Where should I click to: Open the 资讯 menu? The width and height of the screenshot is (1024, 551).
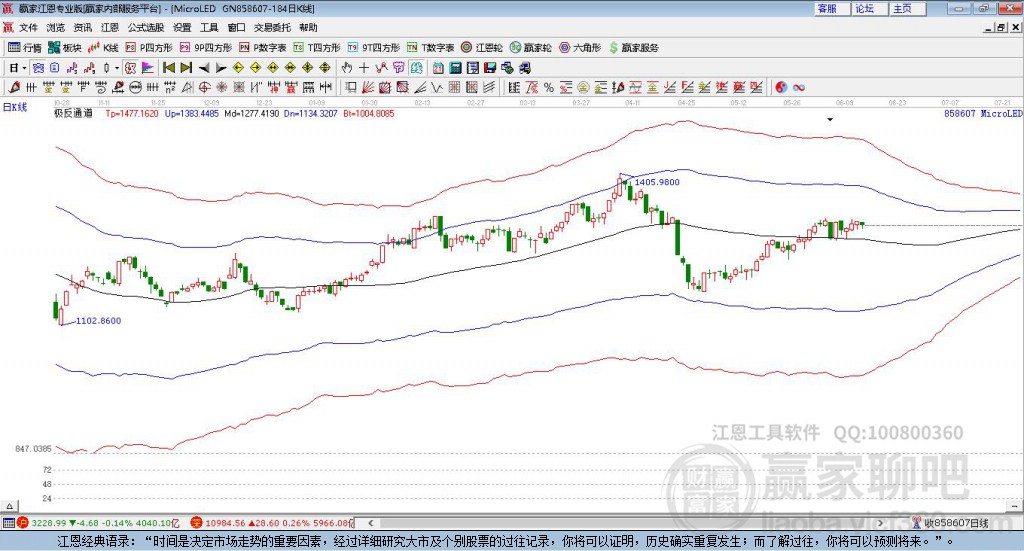(82, 27)
